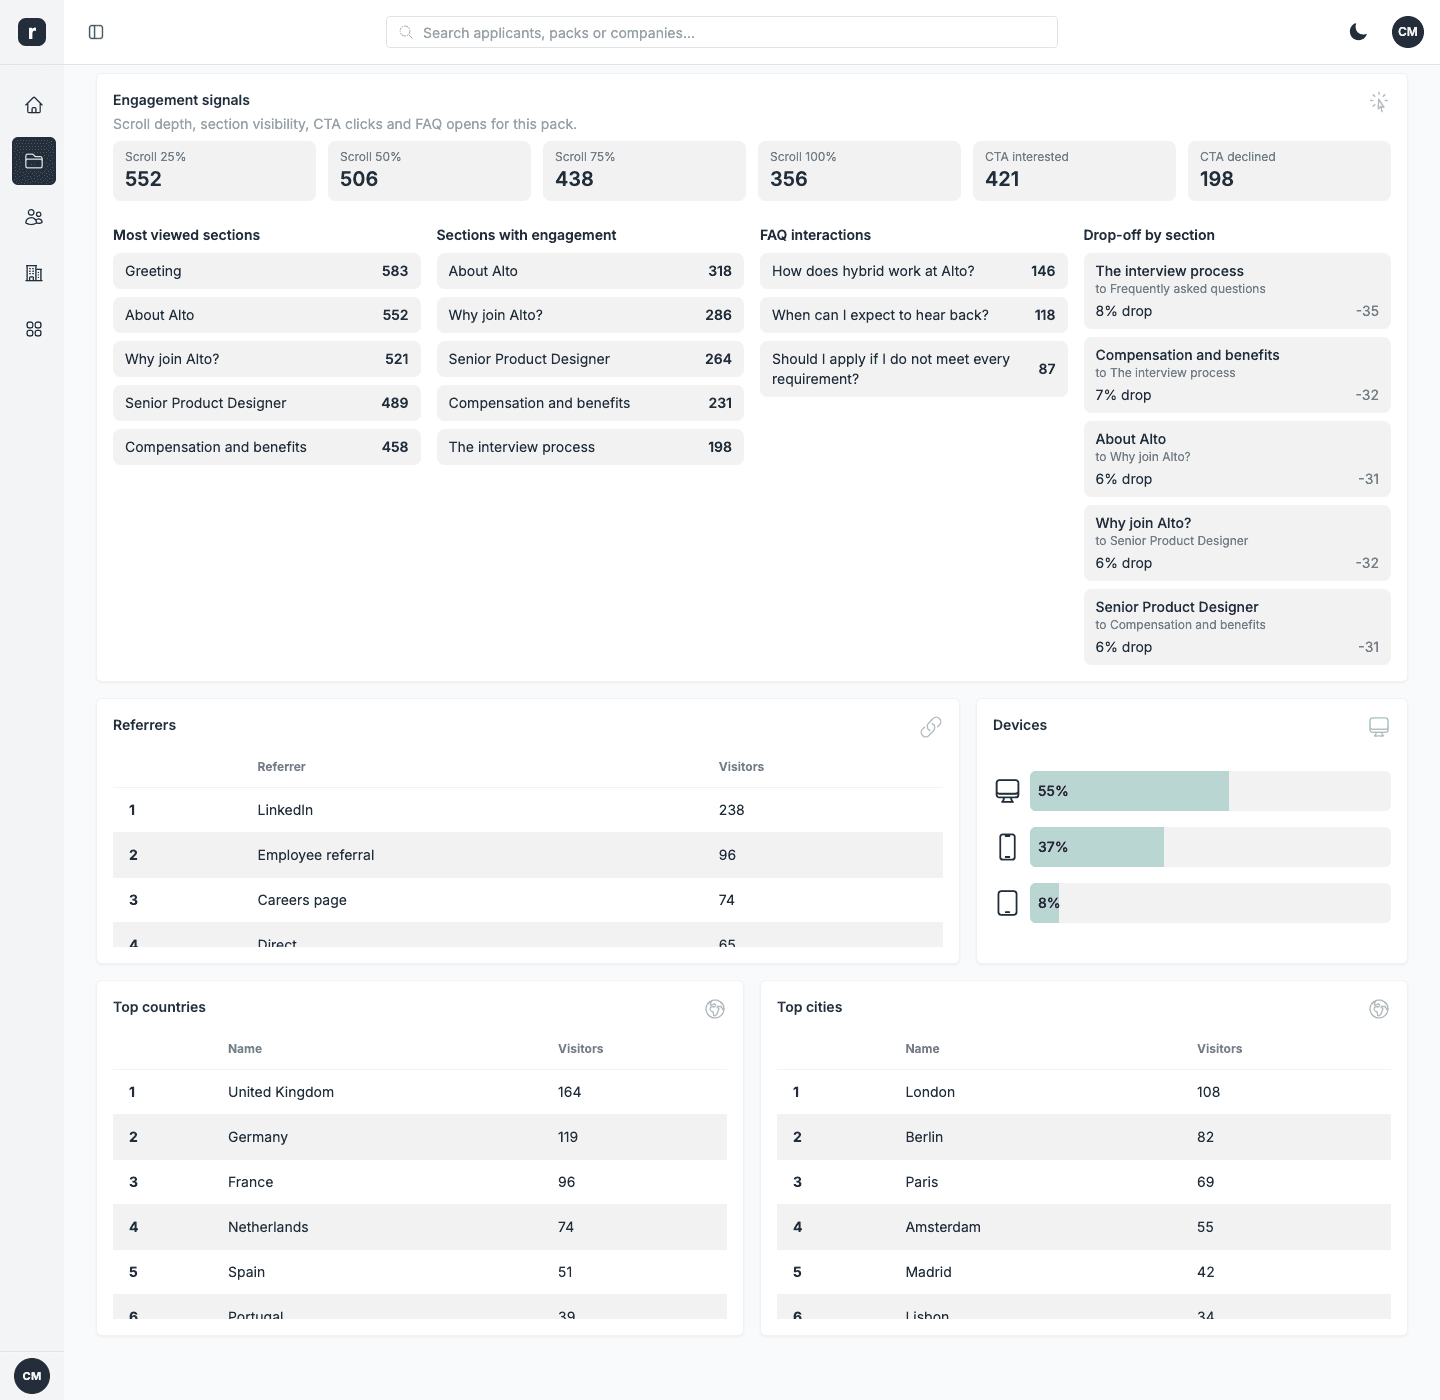
Task: Click the tablet icon beside 8%
Action: [x=1008, y=903]
